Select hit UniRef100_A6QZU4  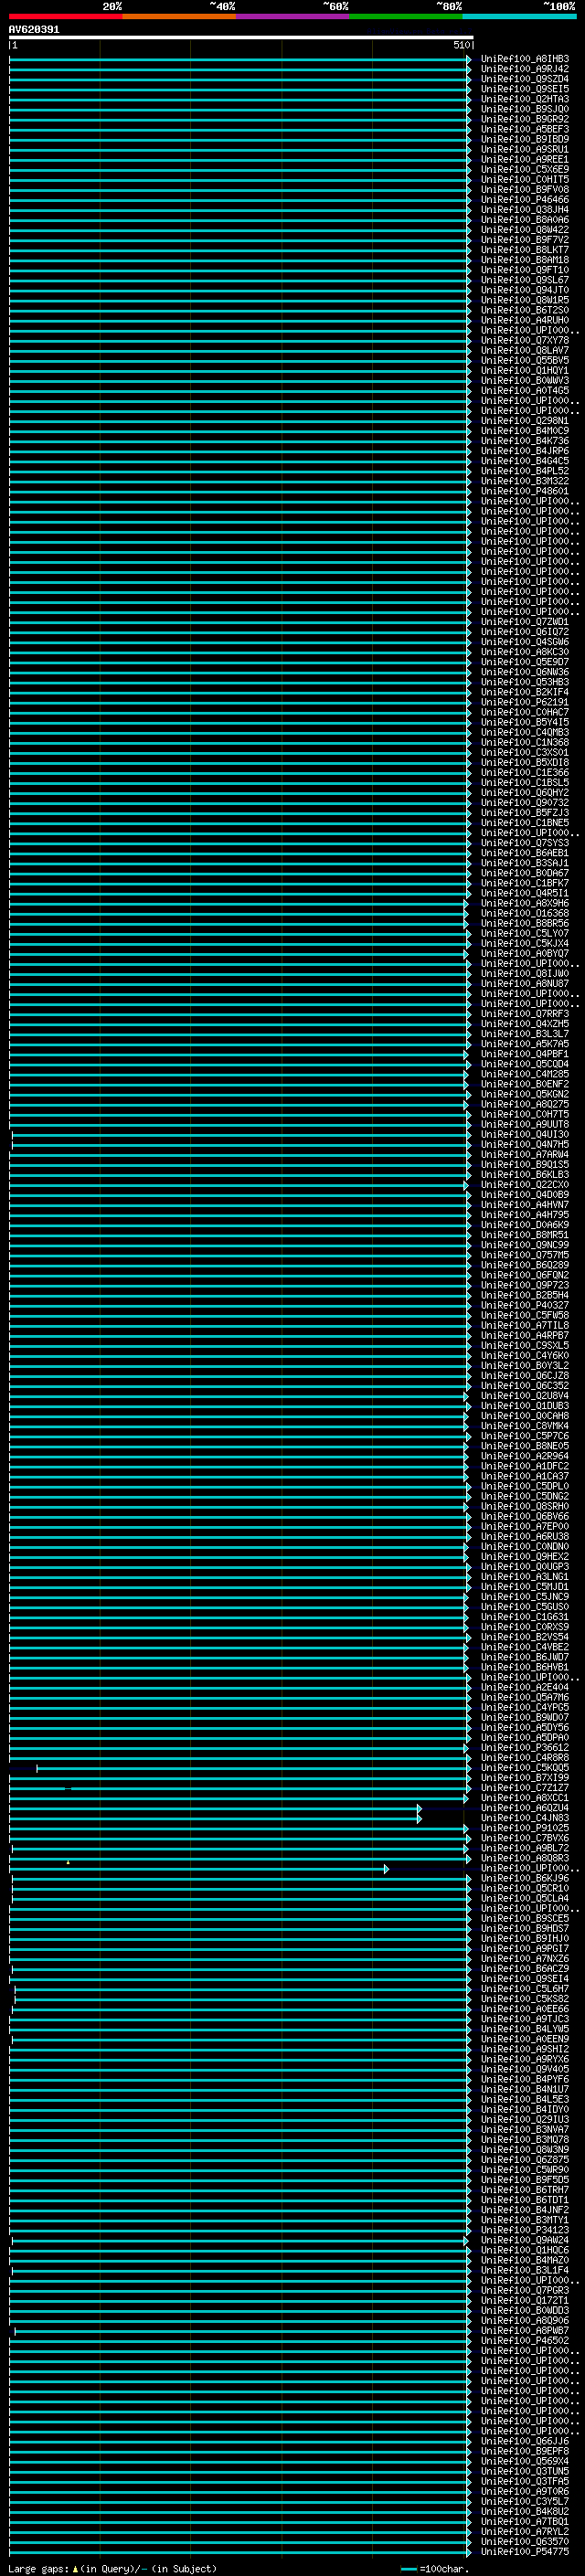(525, 1808)
